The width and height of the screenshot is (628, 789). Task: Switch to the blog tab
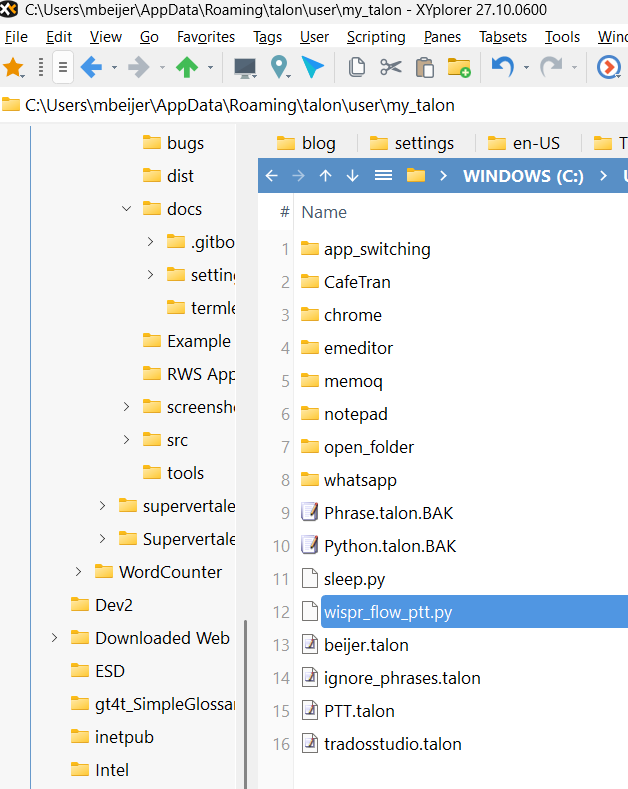[x=307, y=143]
